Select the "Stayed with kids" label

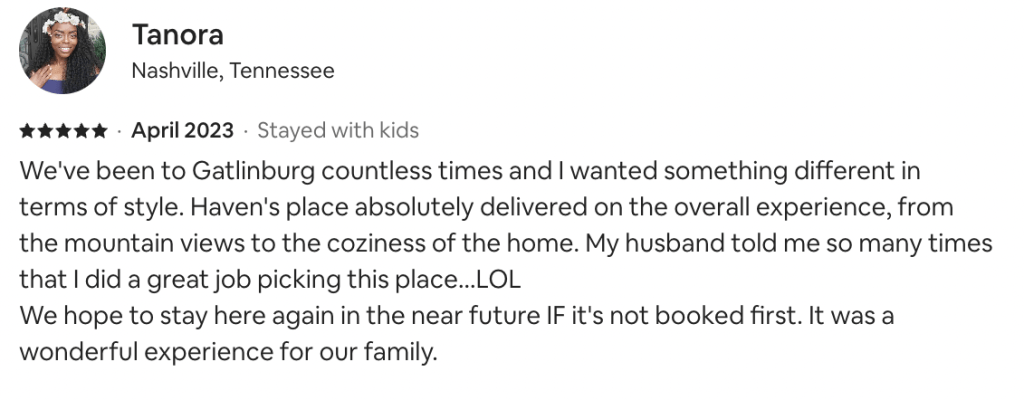pos(338,131)
